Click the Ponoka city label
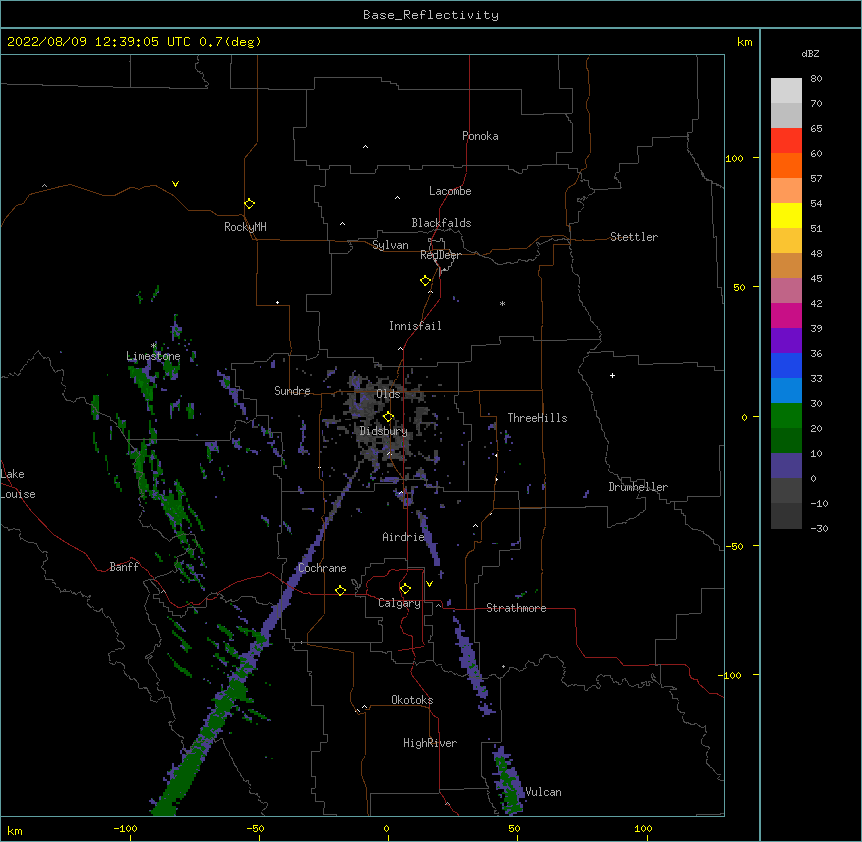The image size is (862, 842). [480, 136]
